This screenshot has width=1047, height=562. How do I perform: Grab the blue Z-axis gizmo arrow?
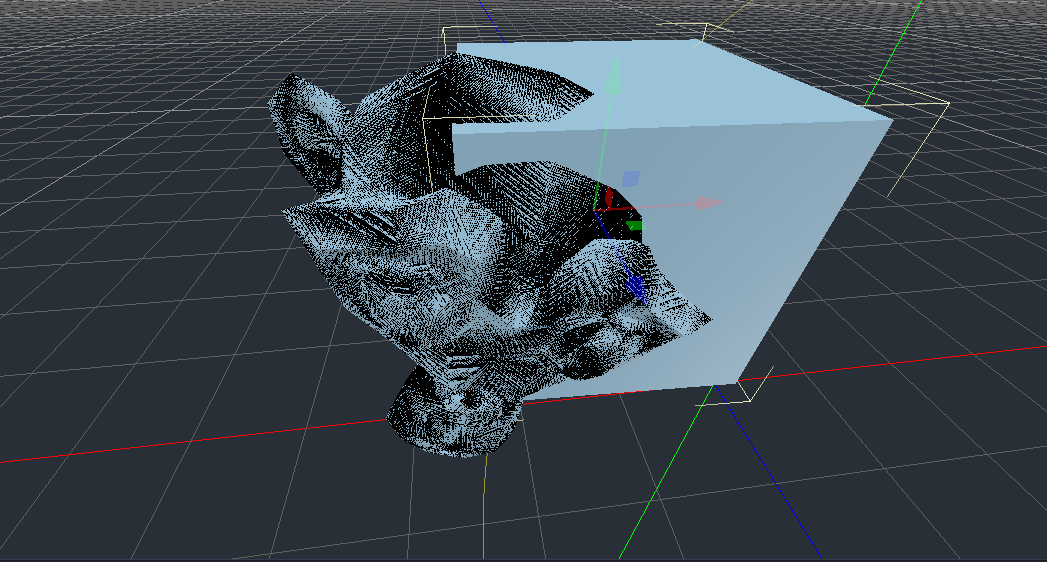coord(636,287)
